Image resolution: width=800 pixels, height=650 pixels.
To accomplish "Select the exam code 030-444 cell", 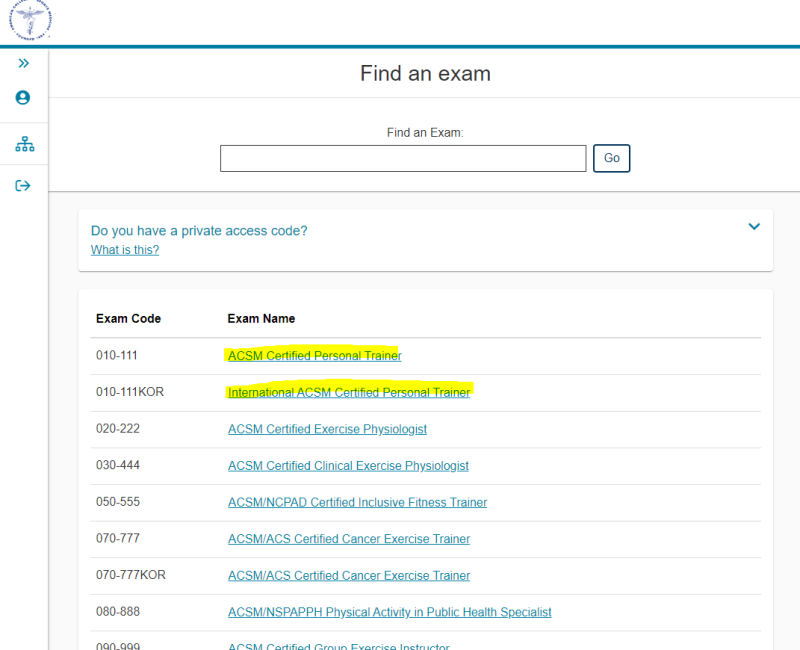I will 118,465.
